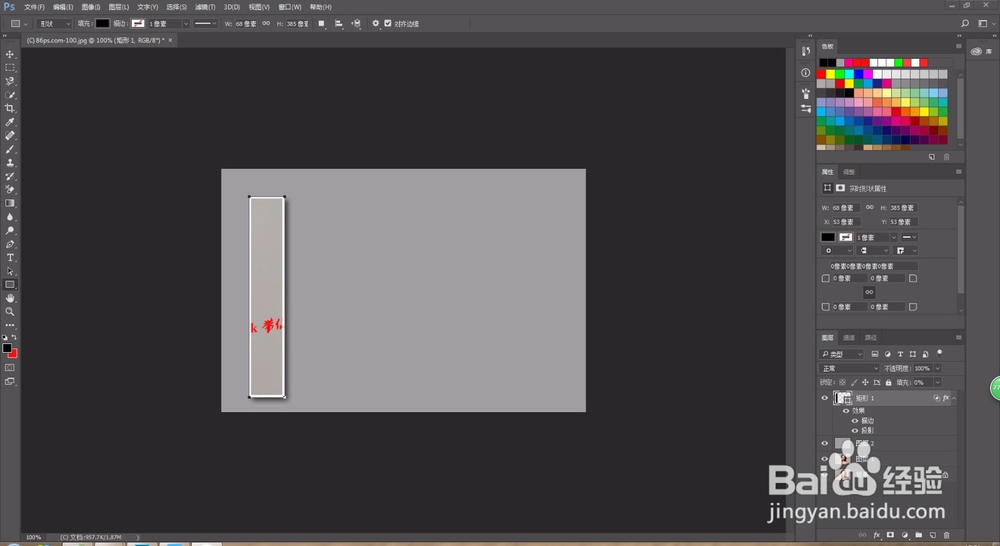This screenshot has height=546, width=1000.
Task: Open path operations in options bar
Action: 321,24
